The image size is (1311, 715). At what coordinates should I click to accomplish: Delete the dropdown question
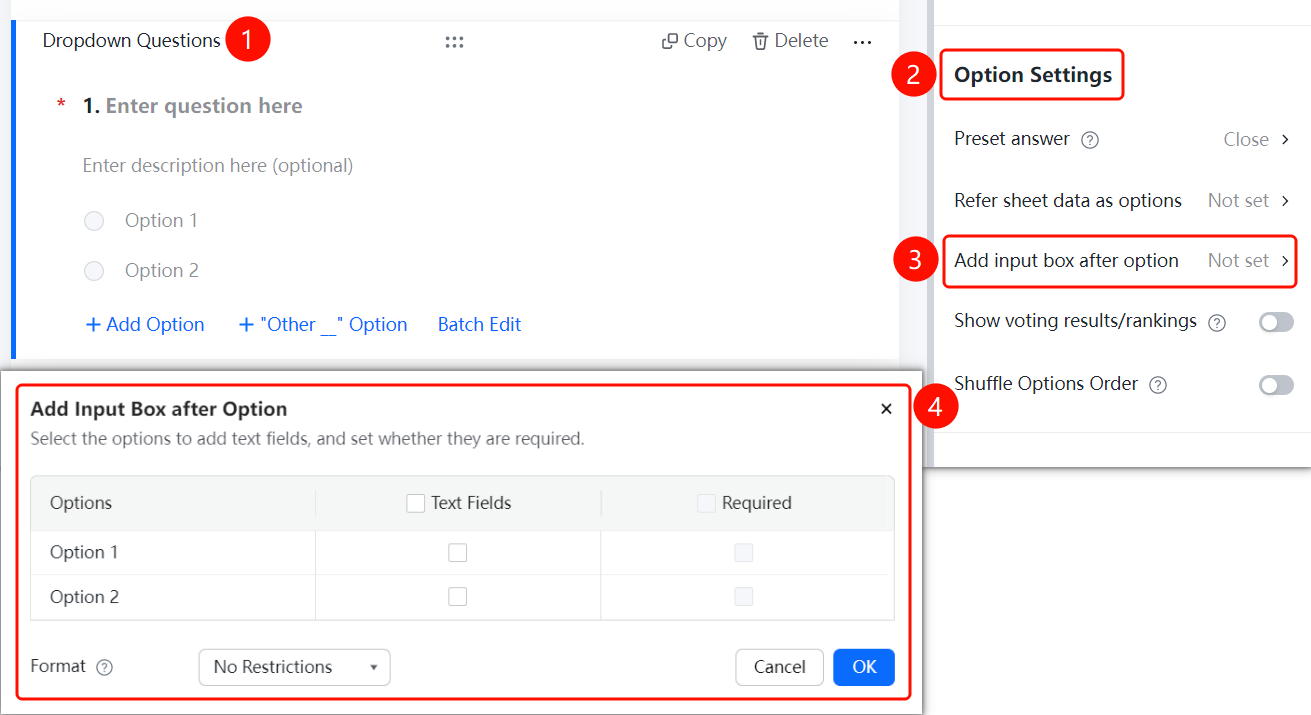point(790,41)
